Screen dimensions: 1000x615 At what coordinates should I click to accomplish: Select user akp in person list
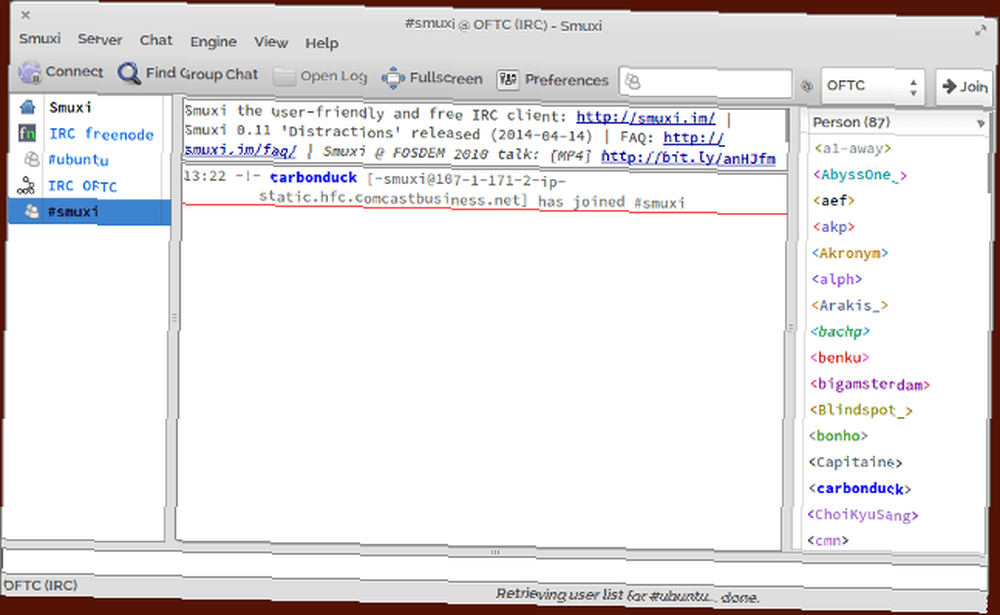[x=834, y=227]
